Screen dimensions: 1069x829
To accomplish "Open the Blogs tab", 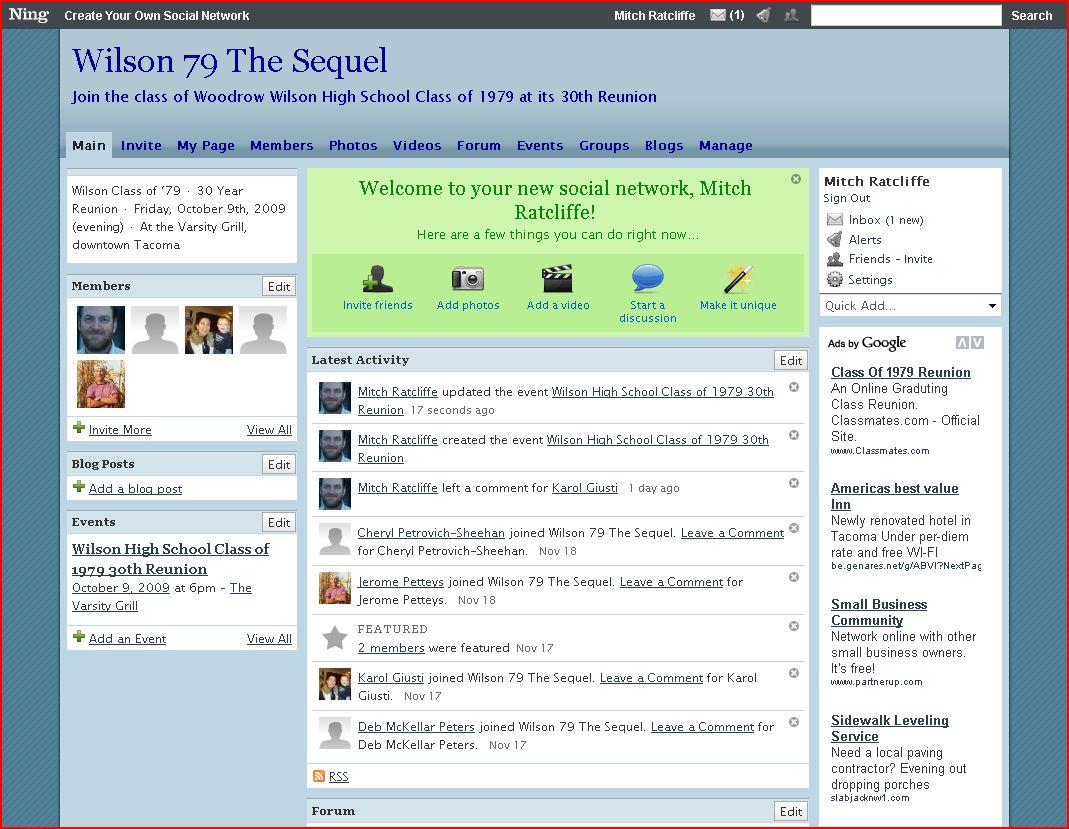I will coord(664,145).
